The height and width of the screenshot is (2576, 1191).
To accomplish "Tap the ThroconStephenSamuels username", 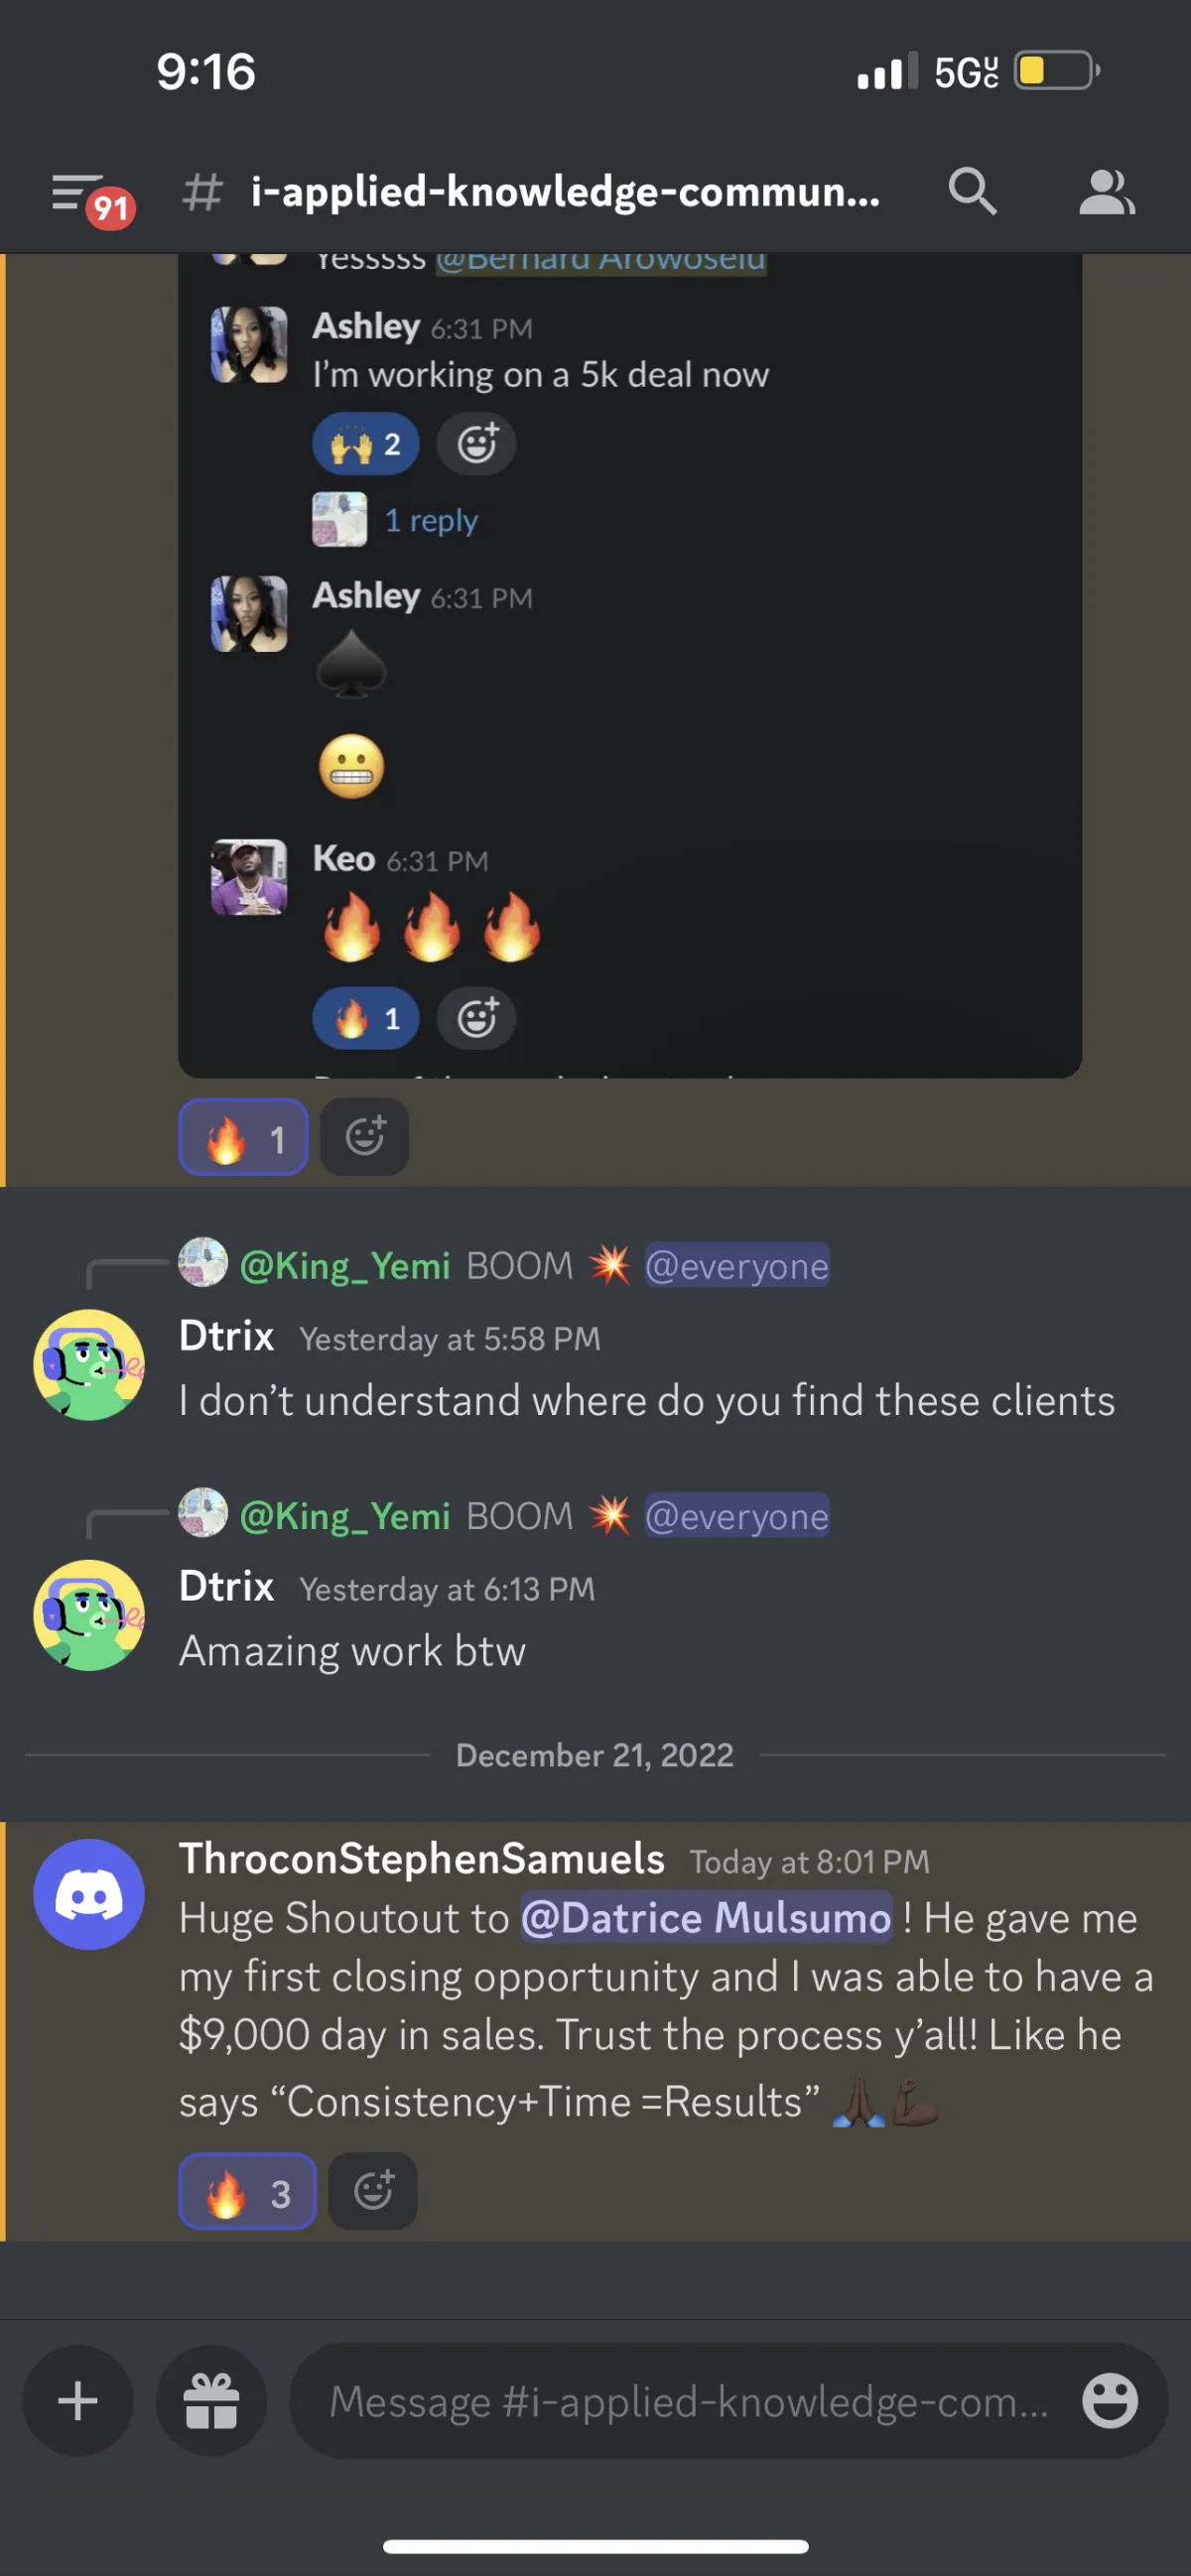I will click(x=422, y=1858).
